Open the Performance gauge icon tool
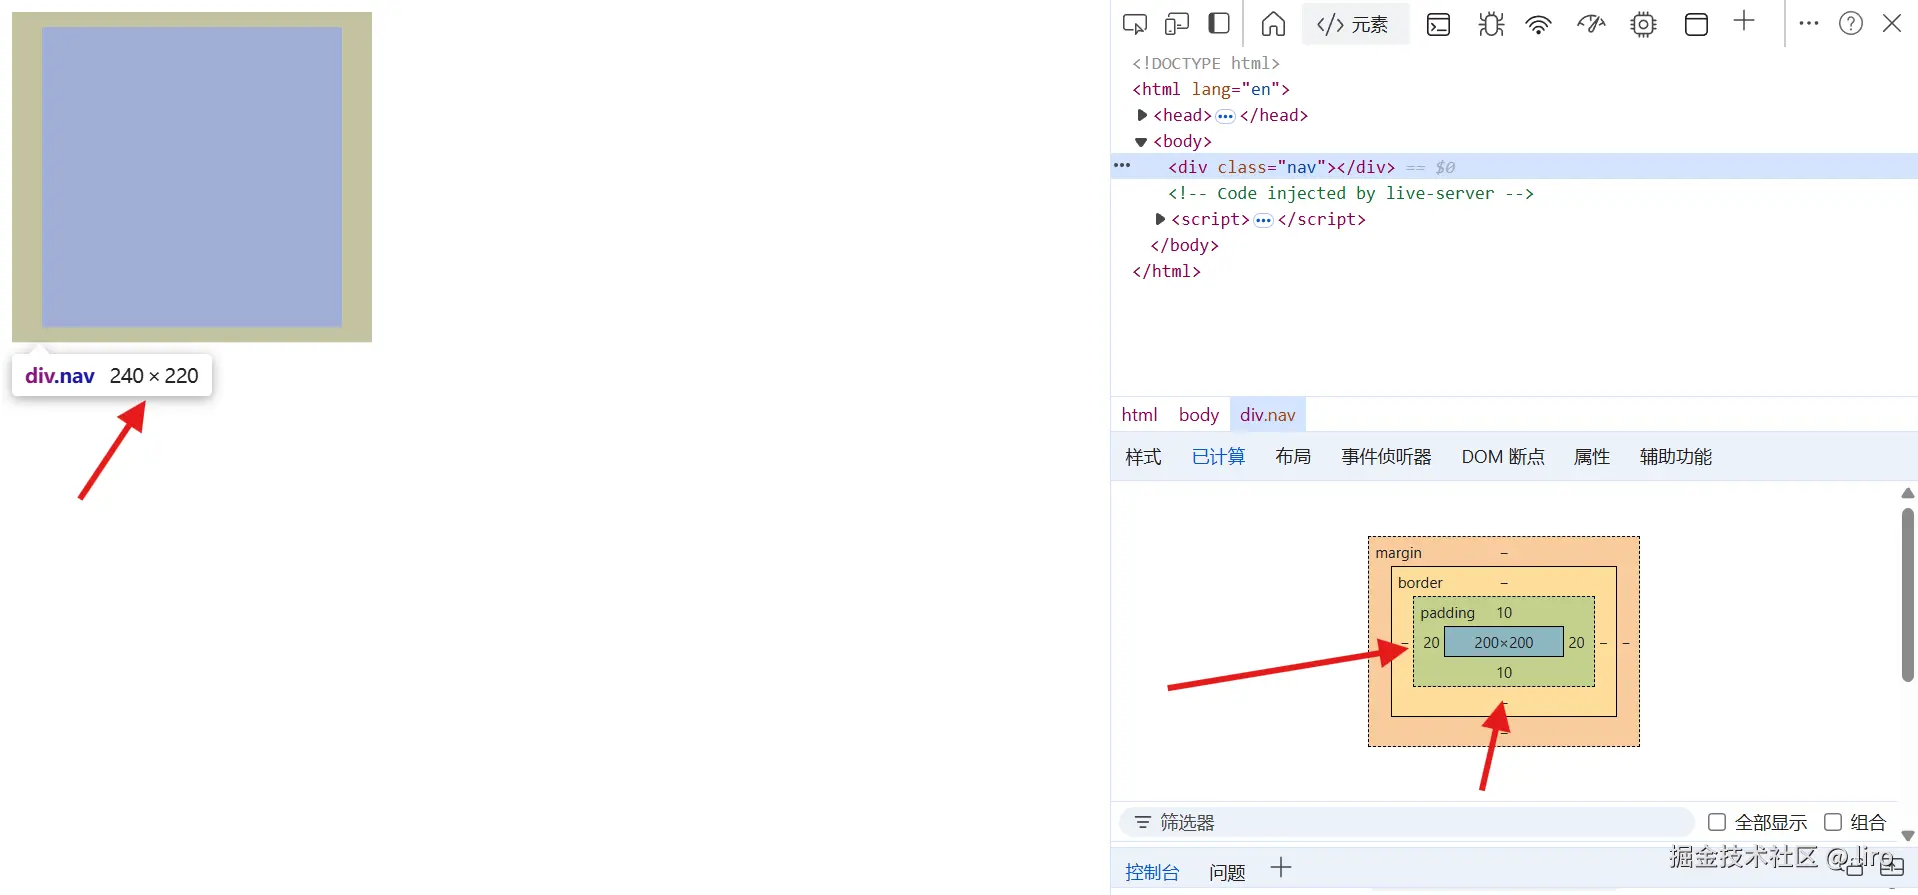This screenshot has height=895, width=1918. coord(1591,24)
